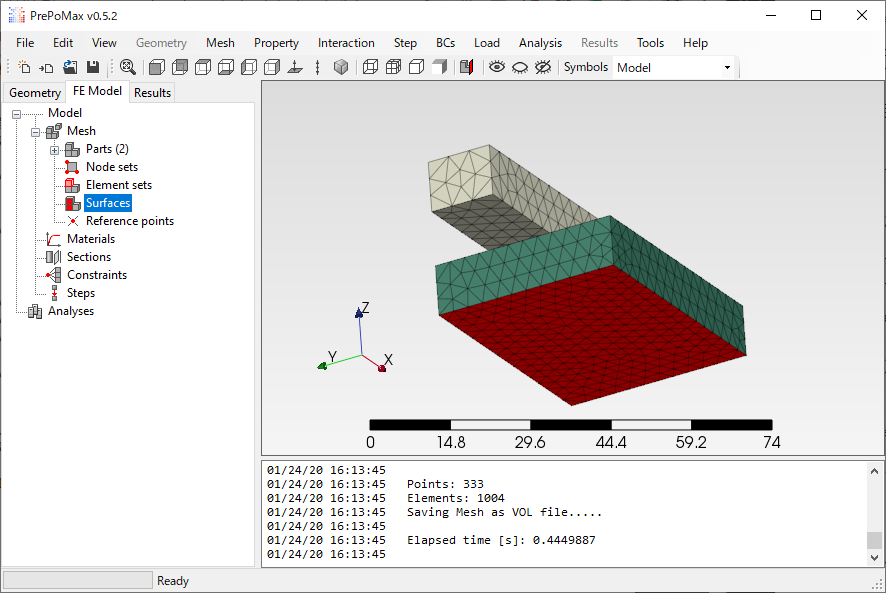Click the Constraints icon in model tree

tap(54, 275)
